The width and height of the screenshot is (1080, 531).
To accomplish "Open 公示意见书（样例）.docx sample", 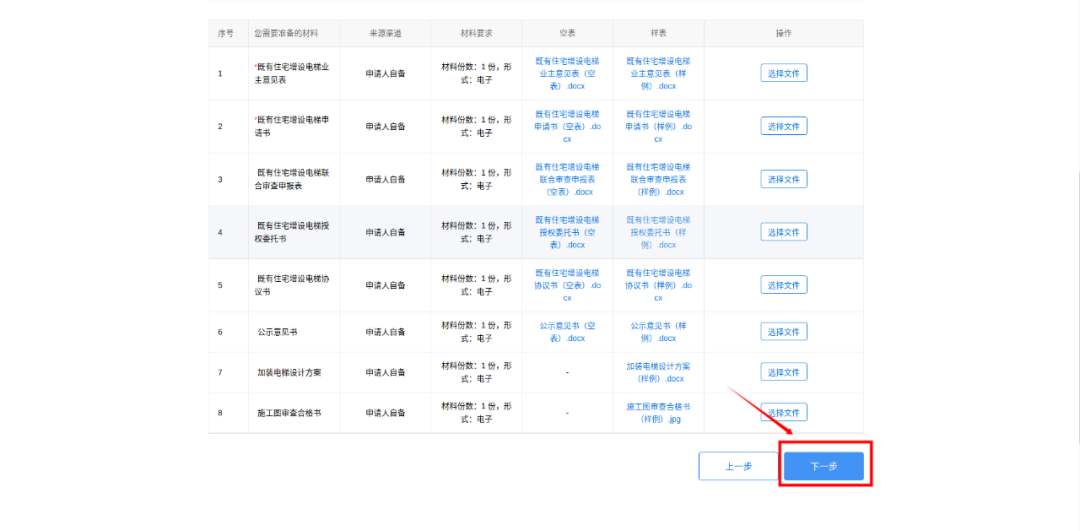I will click(x=658, y=332).
